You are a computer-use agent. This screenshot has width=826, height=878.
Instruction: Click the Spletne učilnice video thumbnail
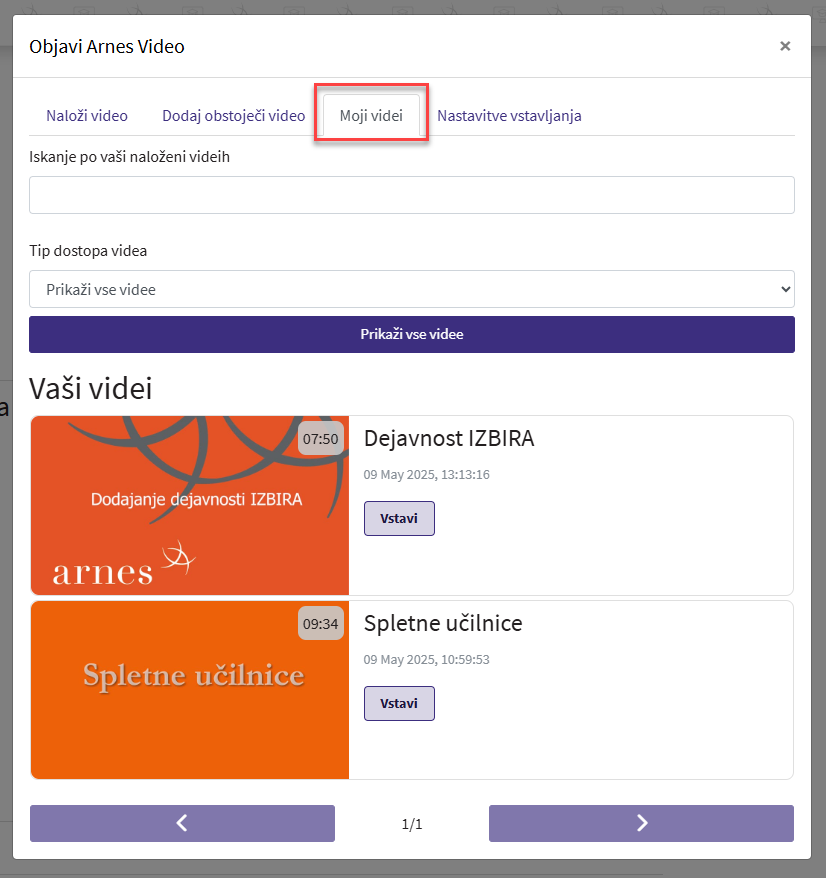click(x=190, y=689)
